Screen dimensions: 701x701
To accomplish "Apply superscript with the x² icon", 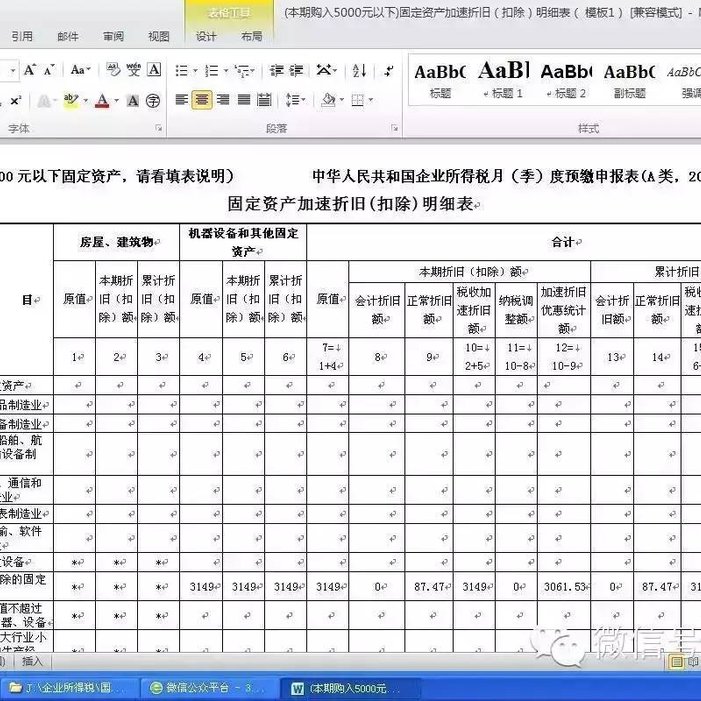I will point(15,101).
